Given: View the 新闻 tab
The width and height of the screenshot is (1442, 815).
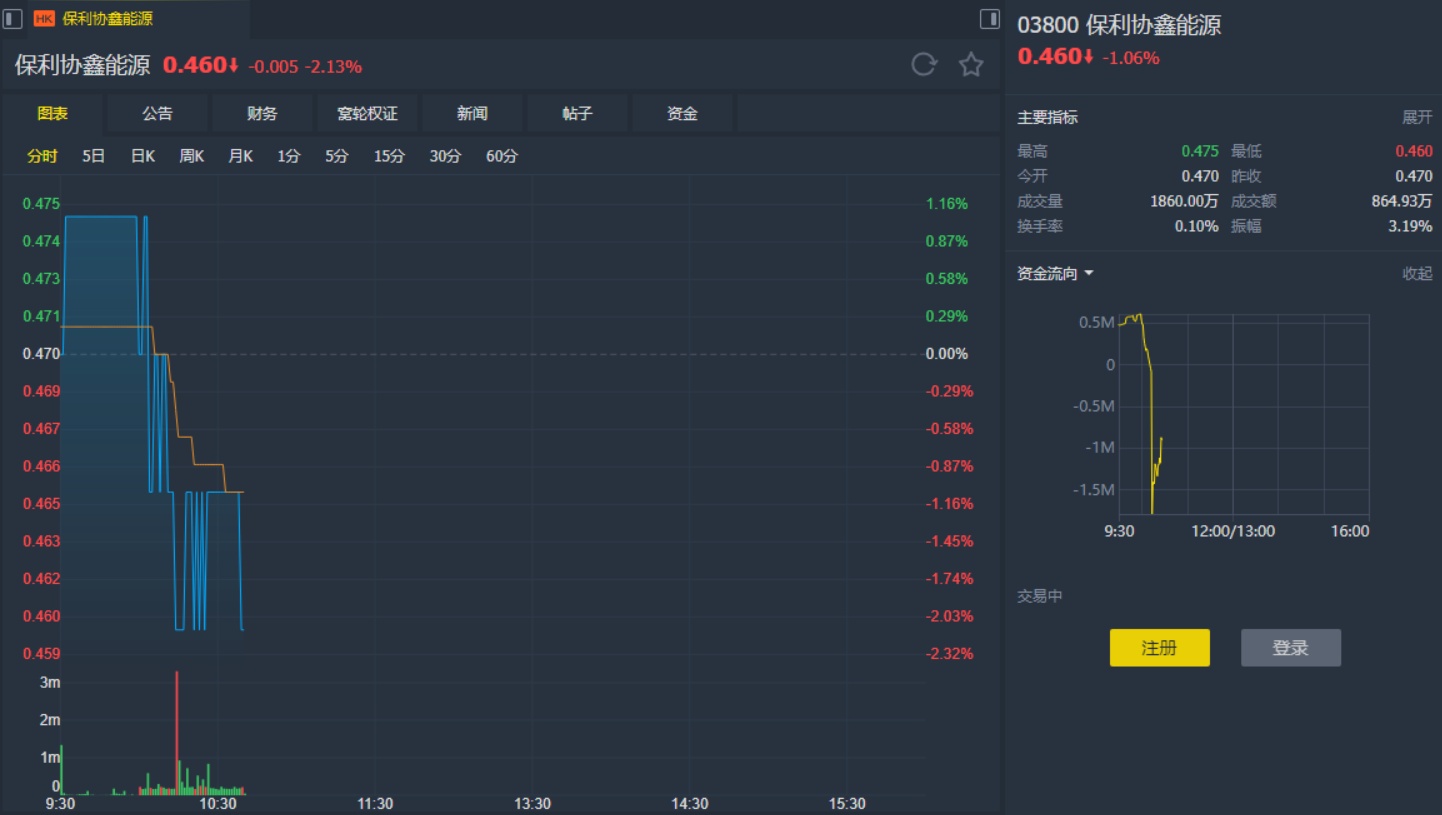Looking at the screenshot, I should [472, 113].
